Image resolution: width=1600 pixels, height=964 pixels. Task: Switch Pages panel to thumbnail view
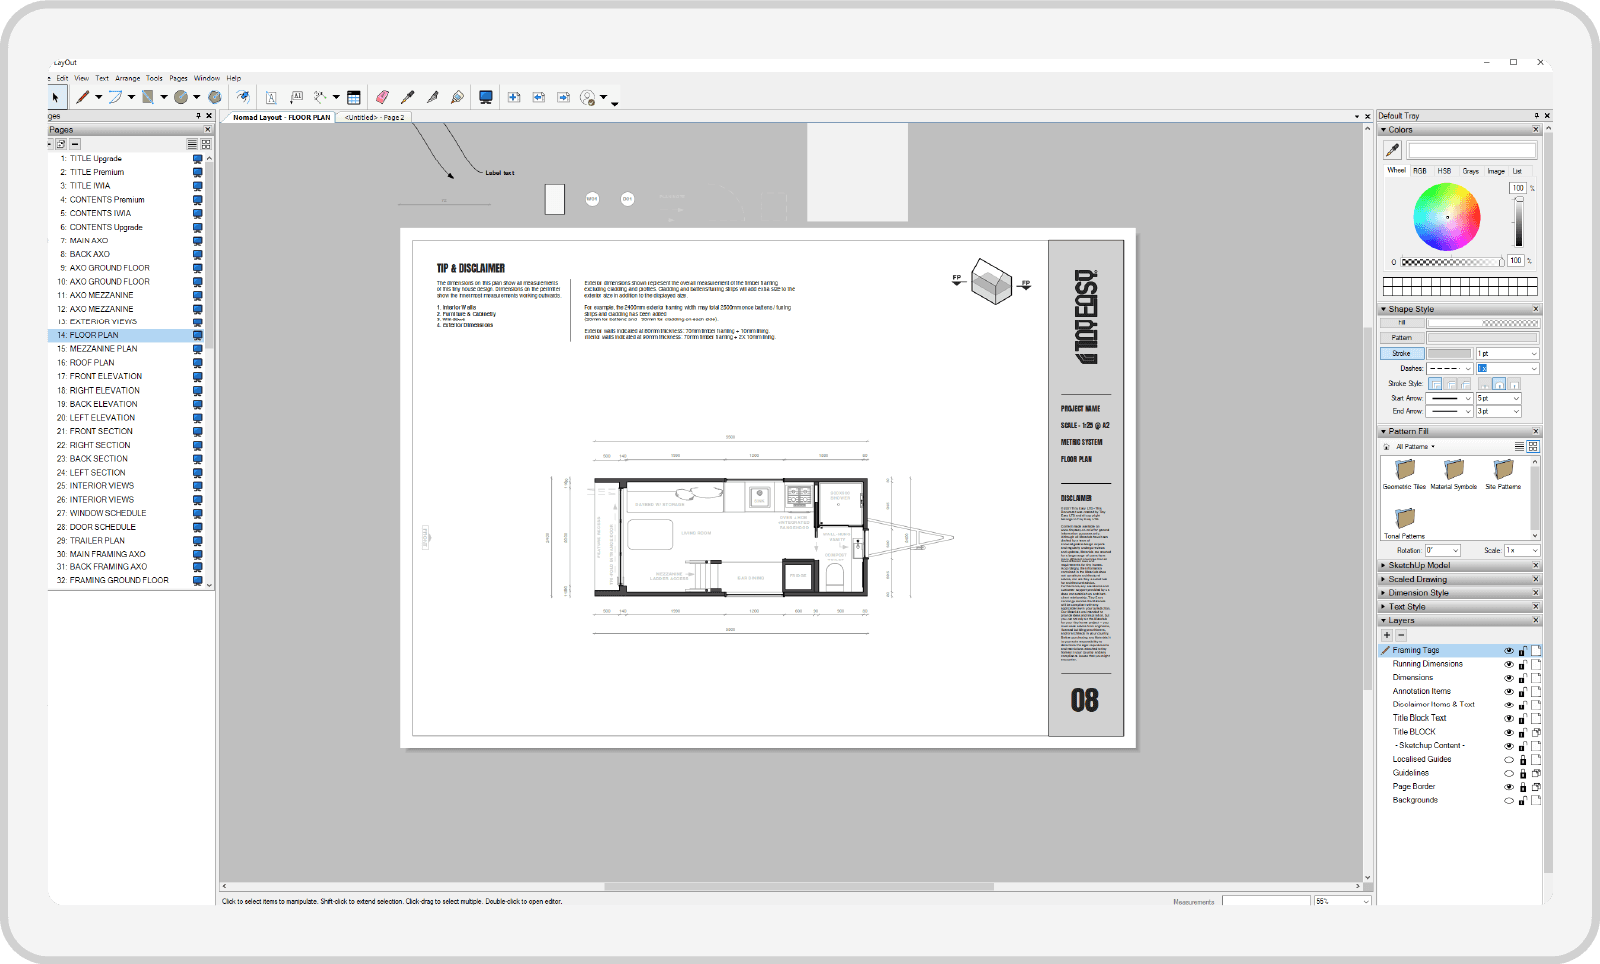(206, 144)
